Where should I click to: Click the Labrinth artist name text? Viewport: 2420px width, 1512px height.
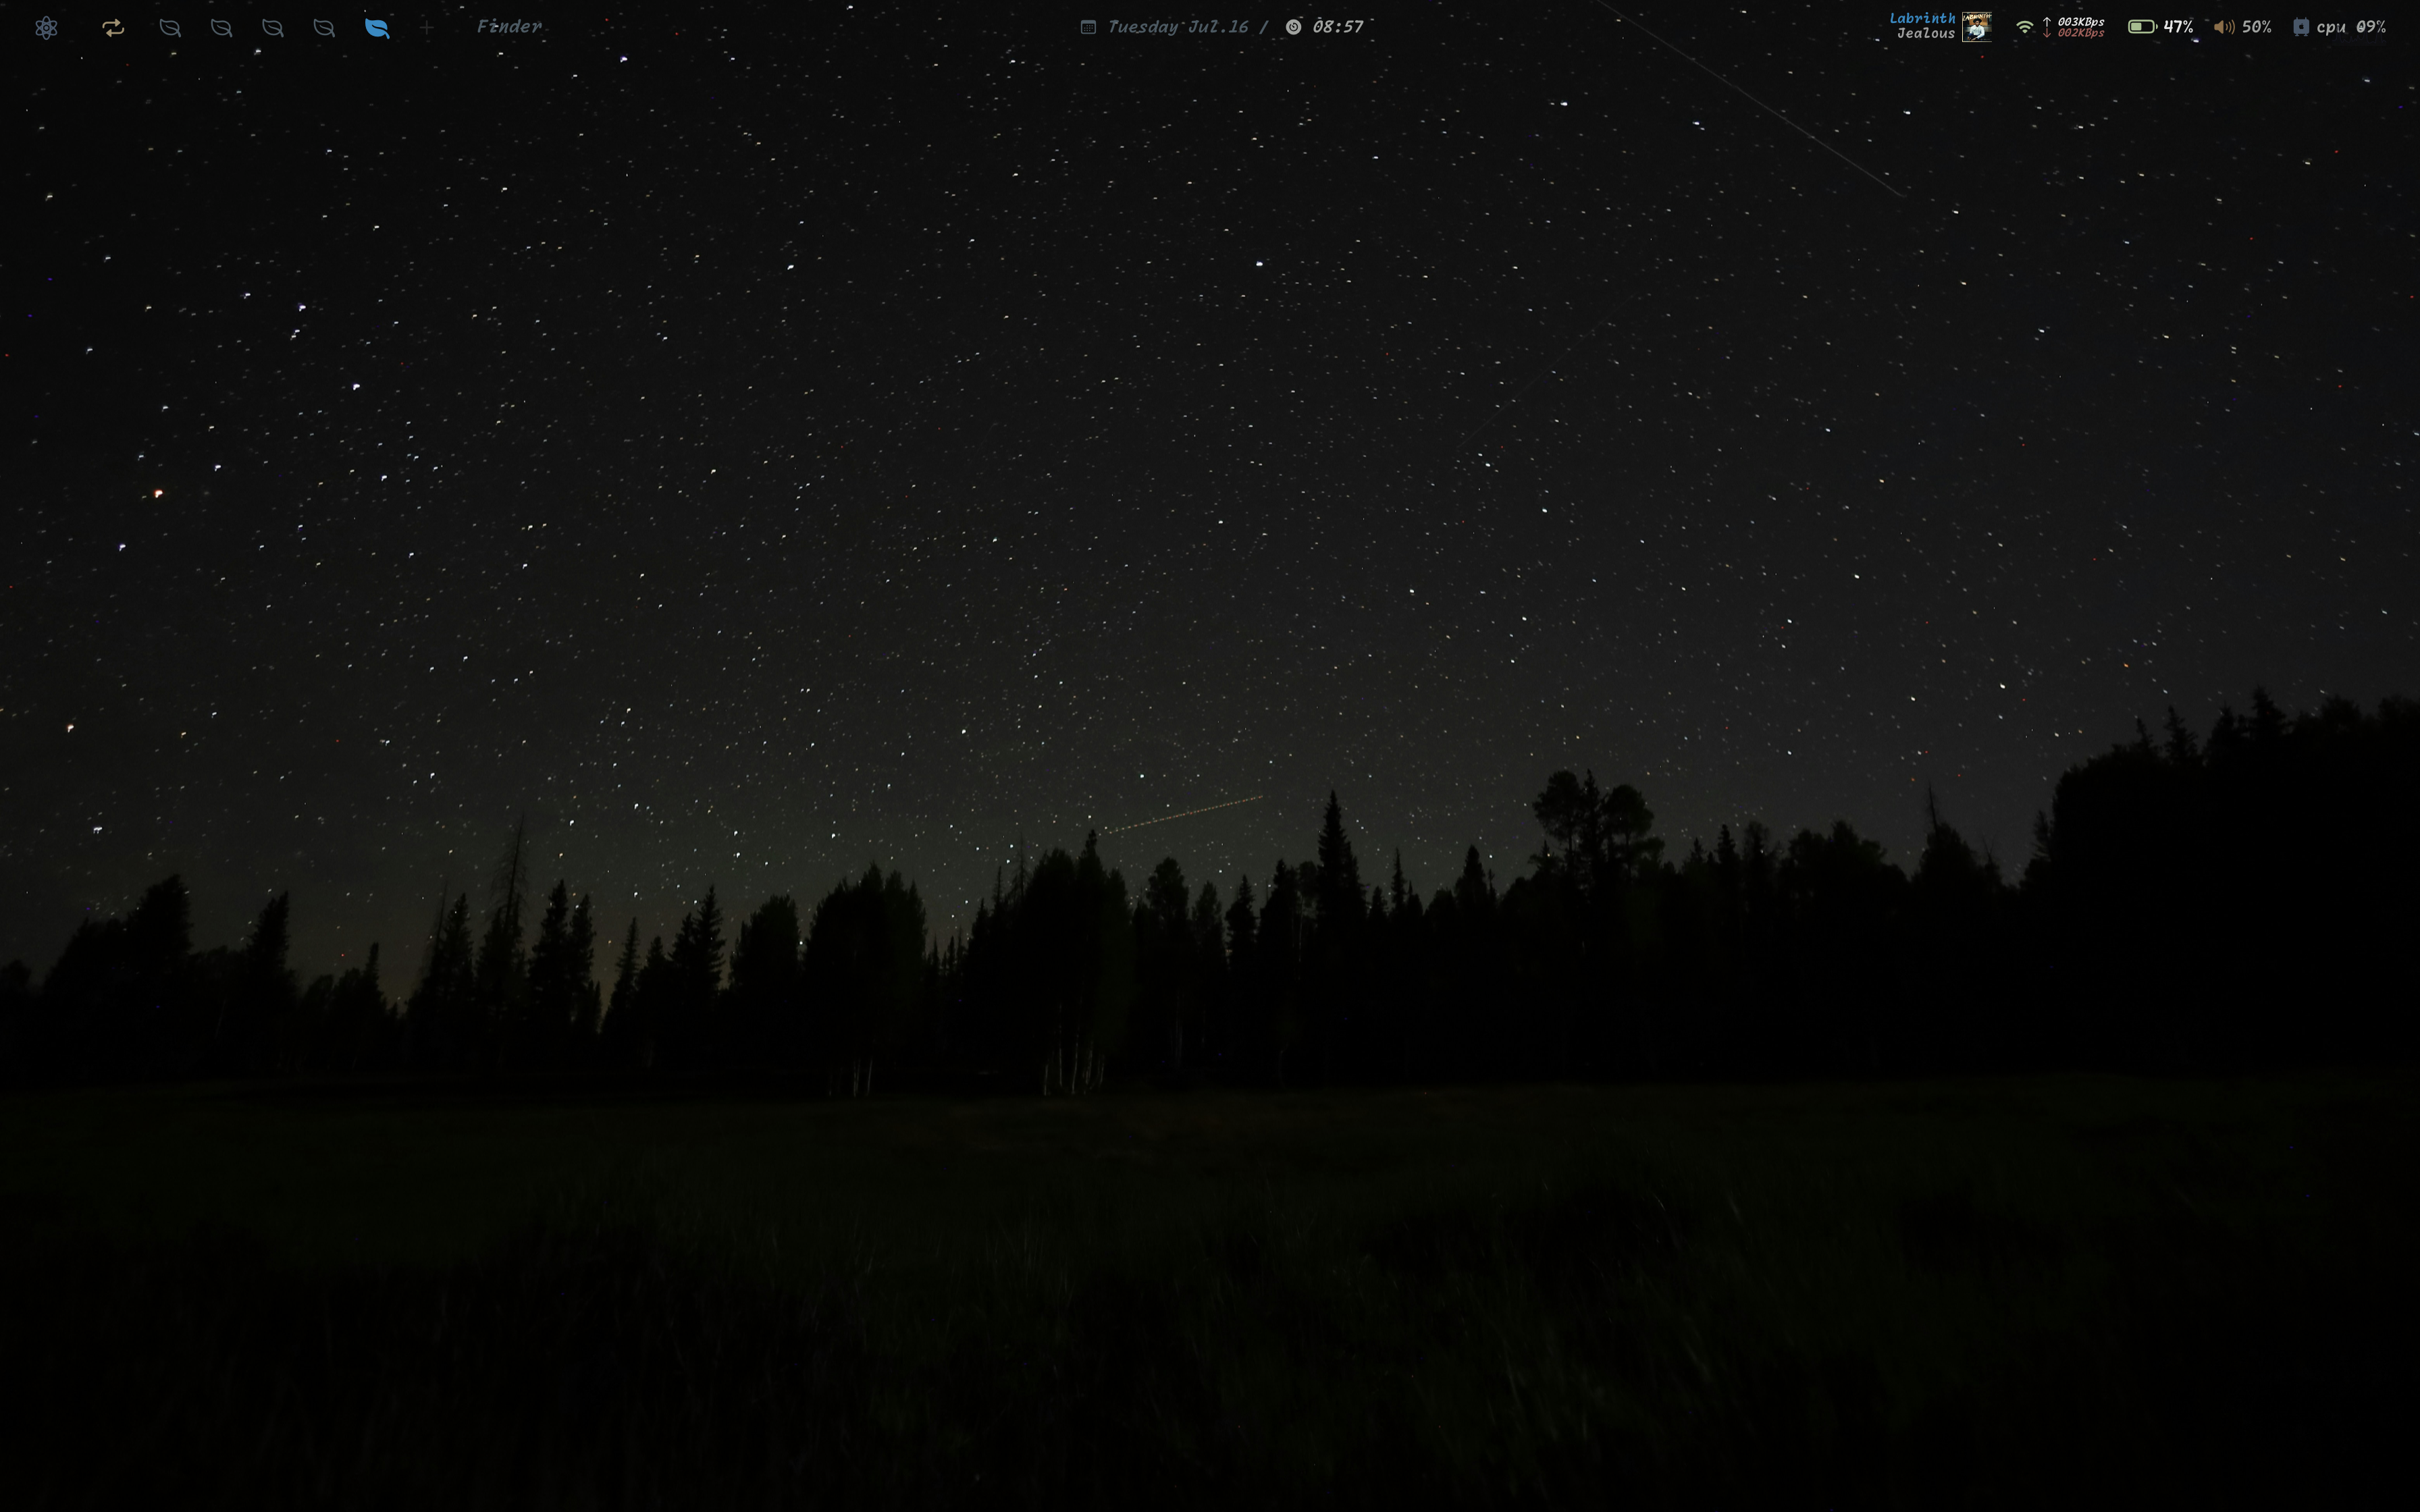point(1922,18)
